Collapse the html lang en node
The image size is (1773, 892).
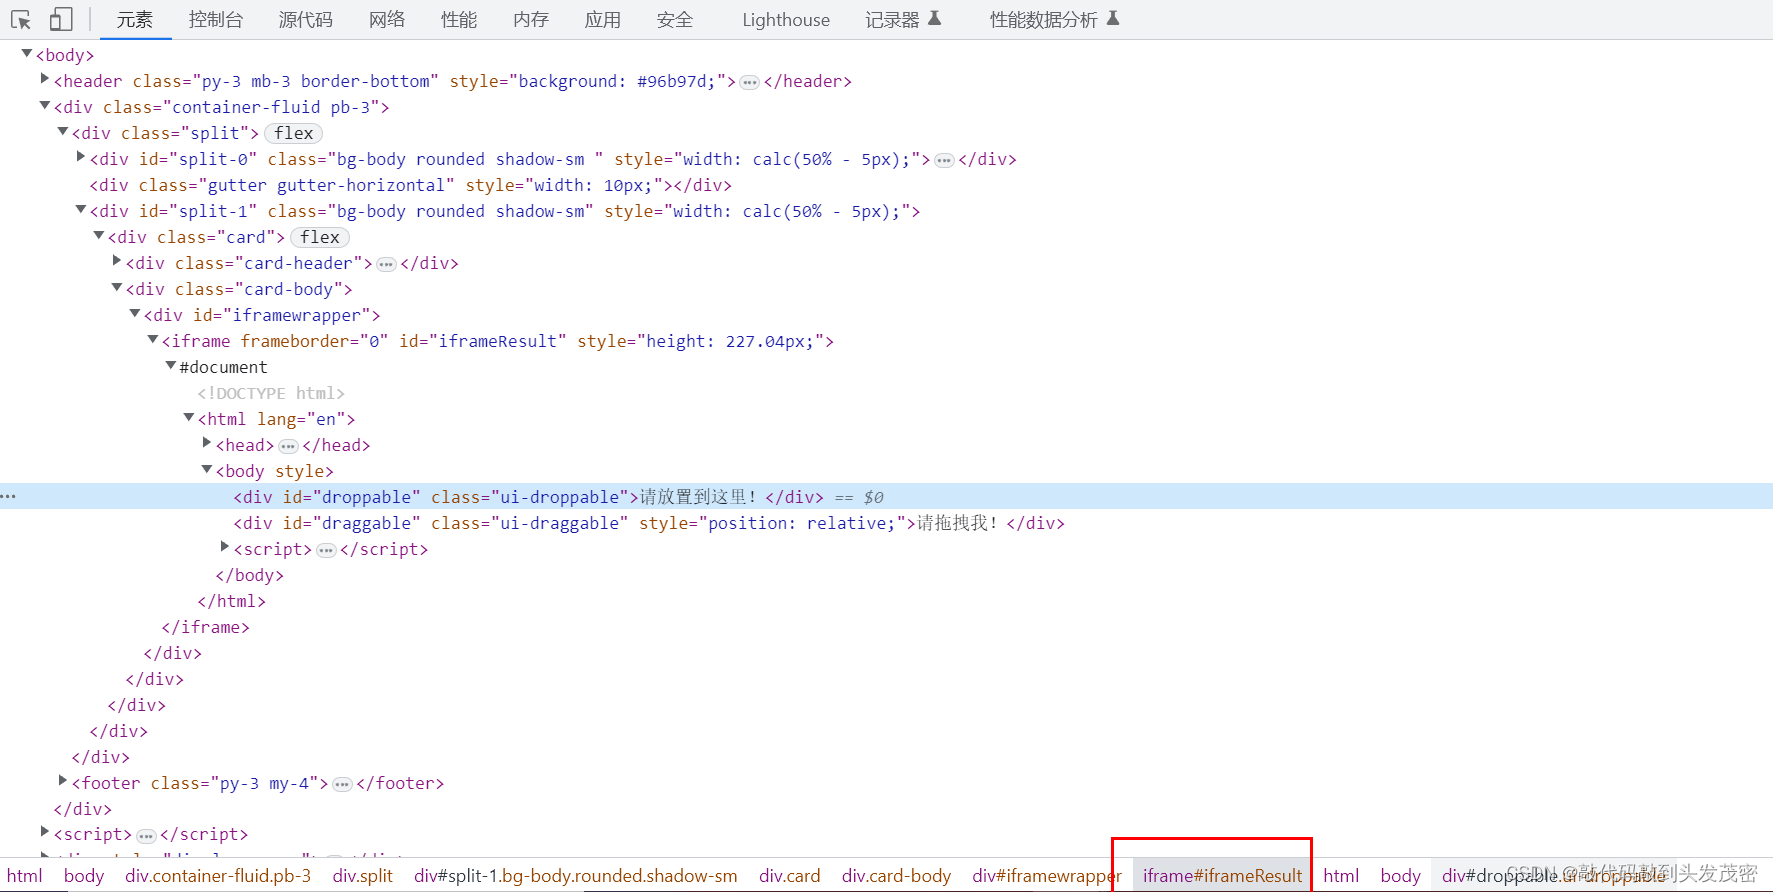(x=189, y=417)
